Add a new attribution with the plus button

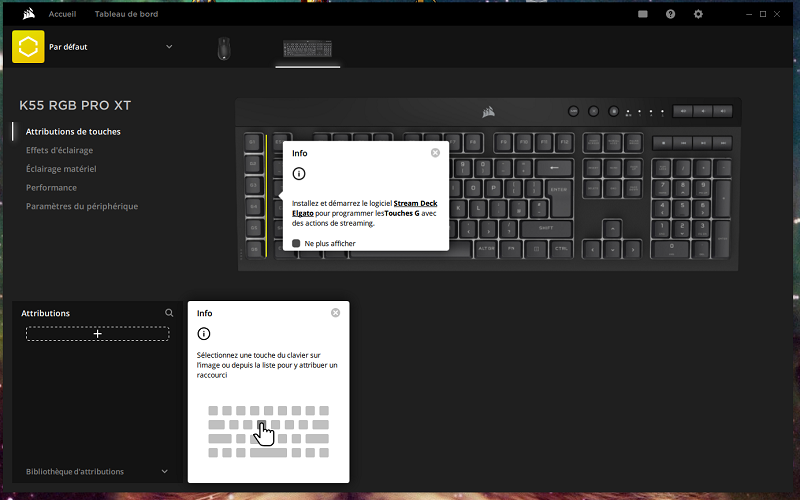97,333
